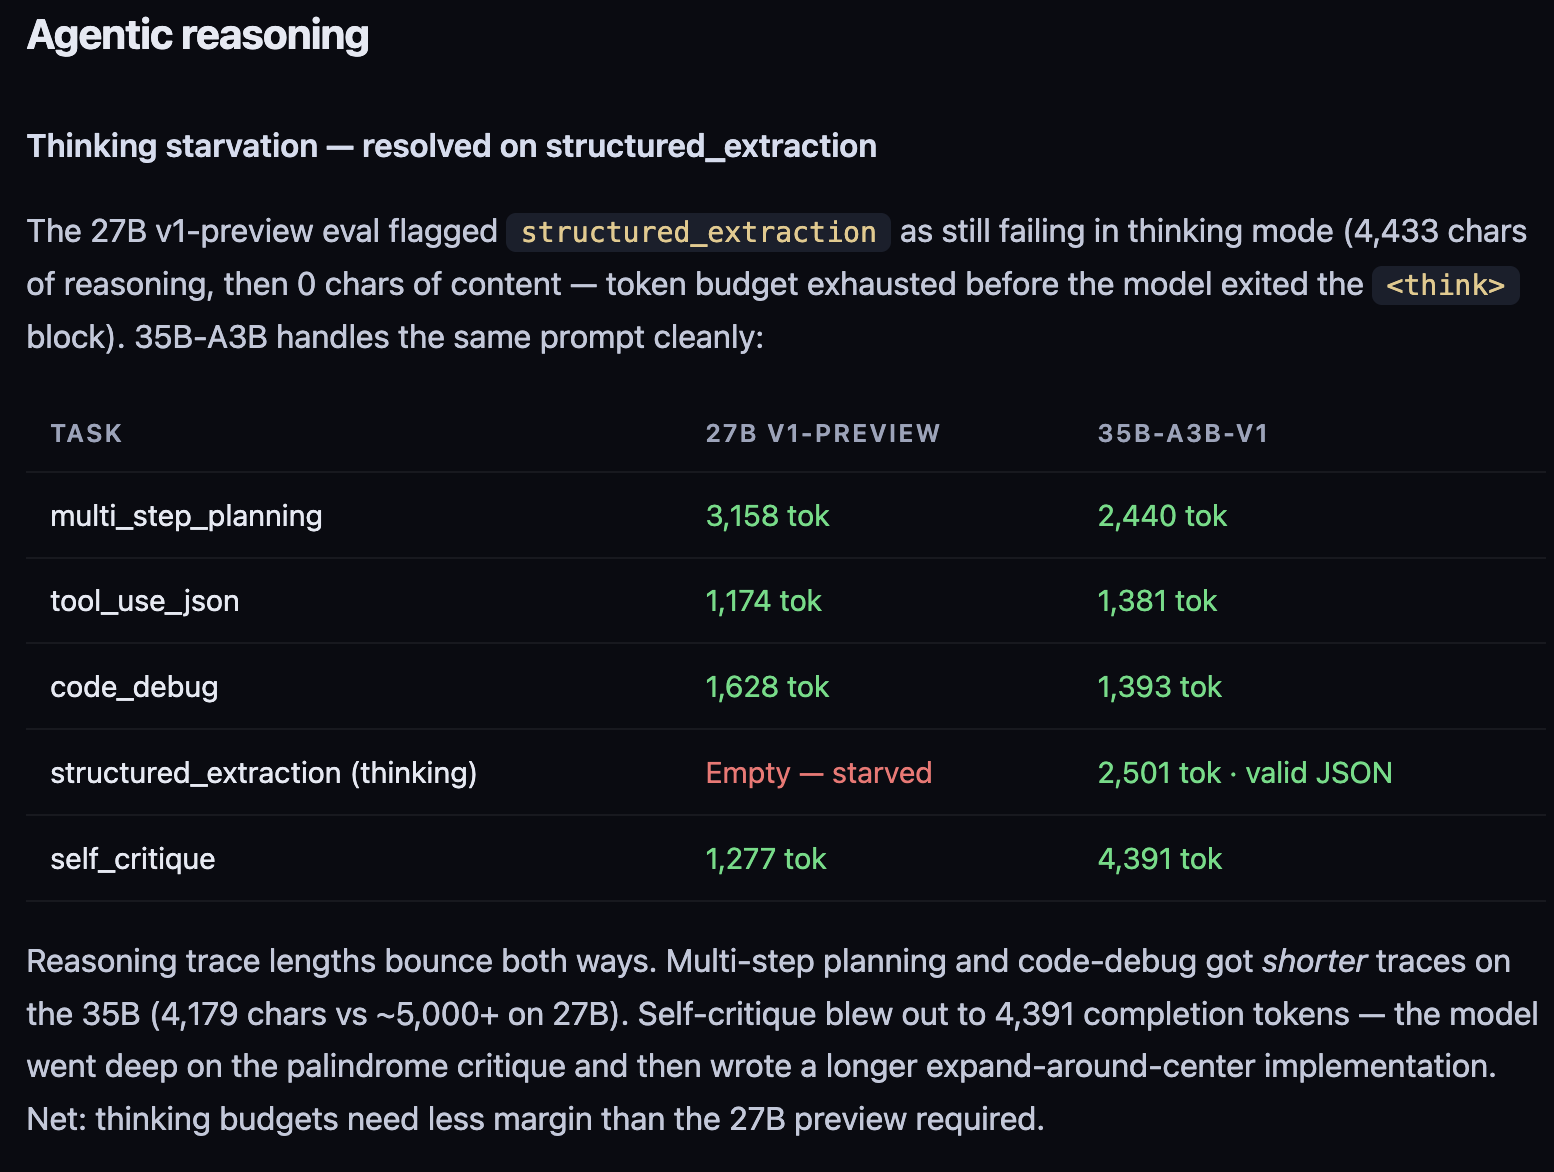Select the code_debug row label
1554x1172 pixels.
coord(134,687)
